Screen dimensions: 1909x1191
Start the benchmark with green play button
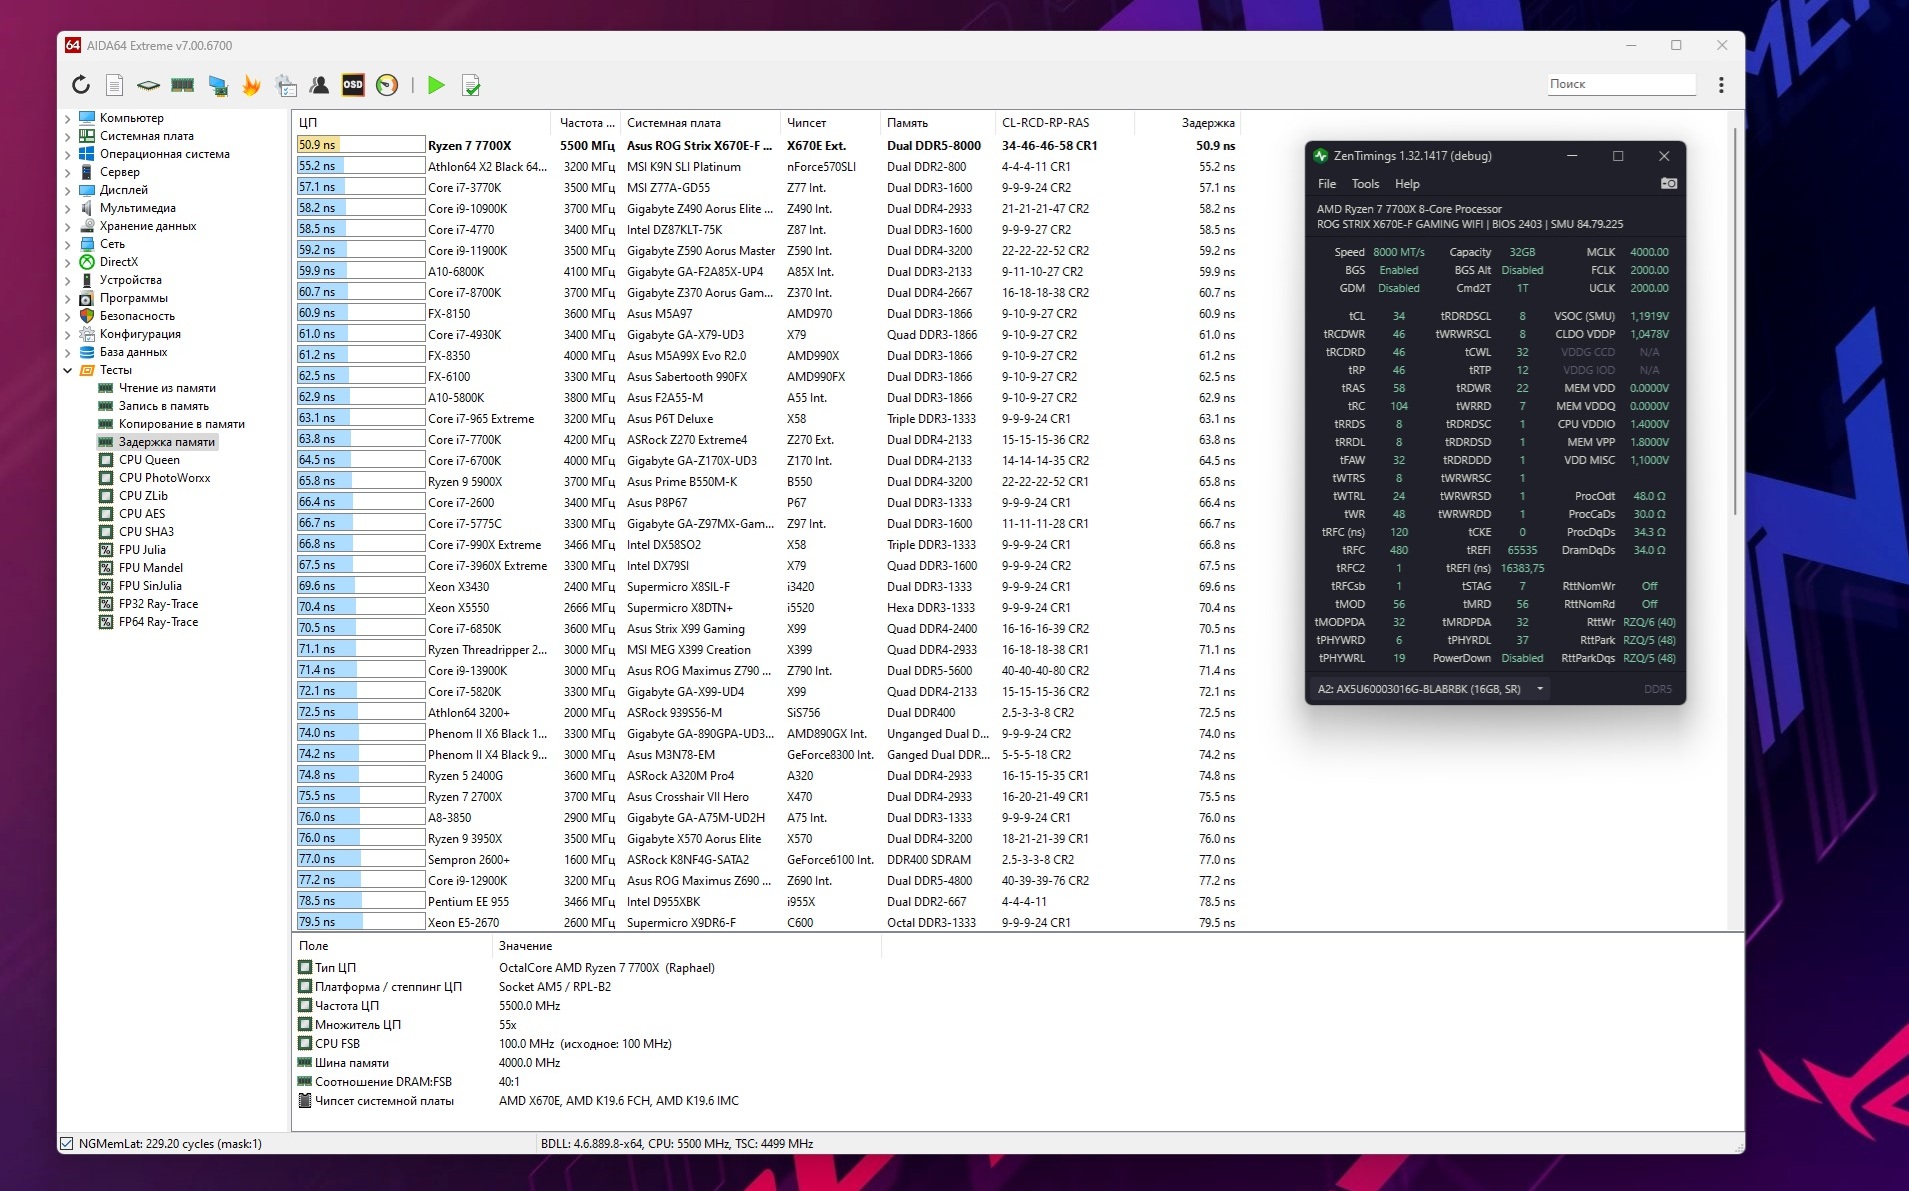pos(436,85)
